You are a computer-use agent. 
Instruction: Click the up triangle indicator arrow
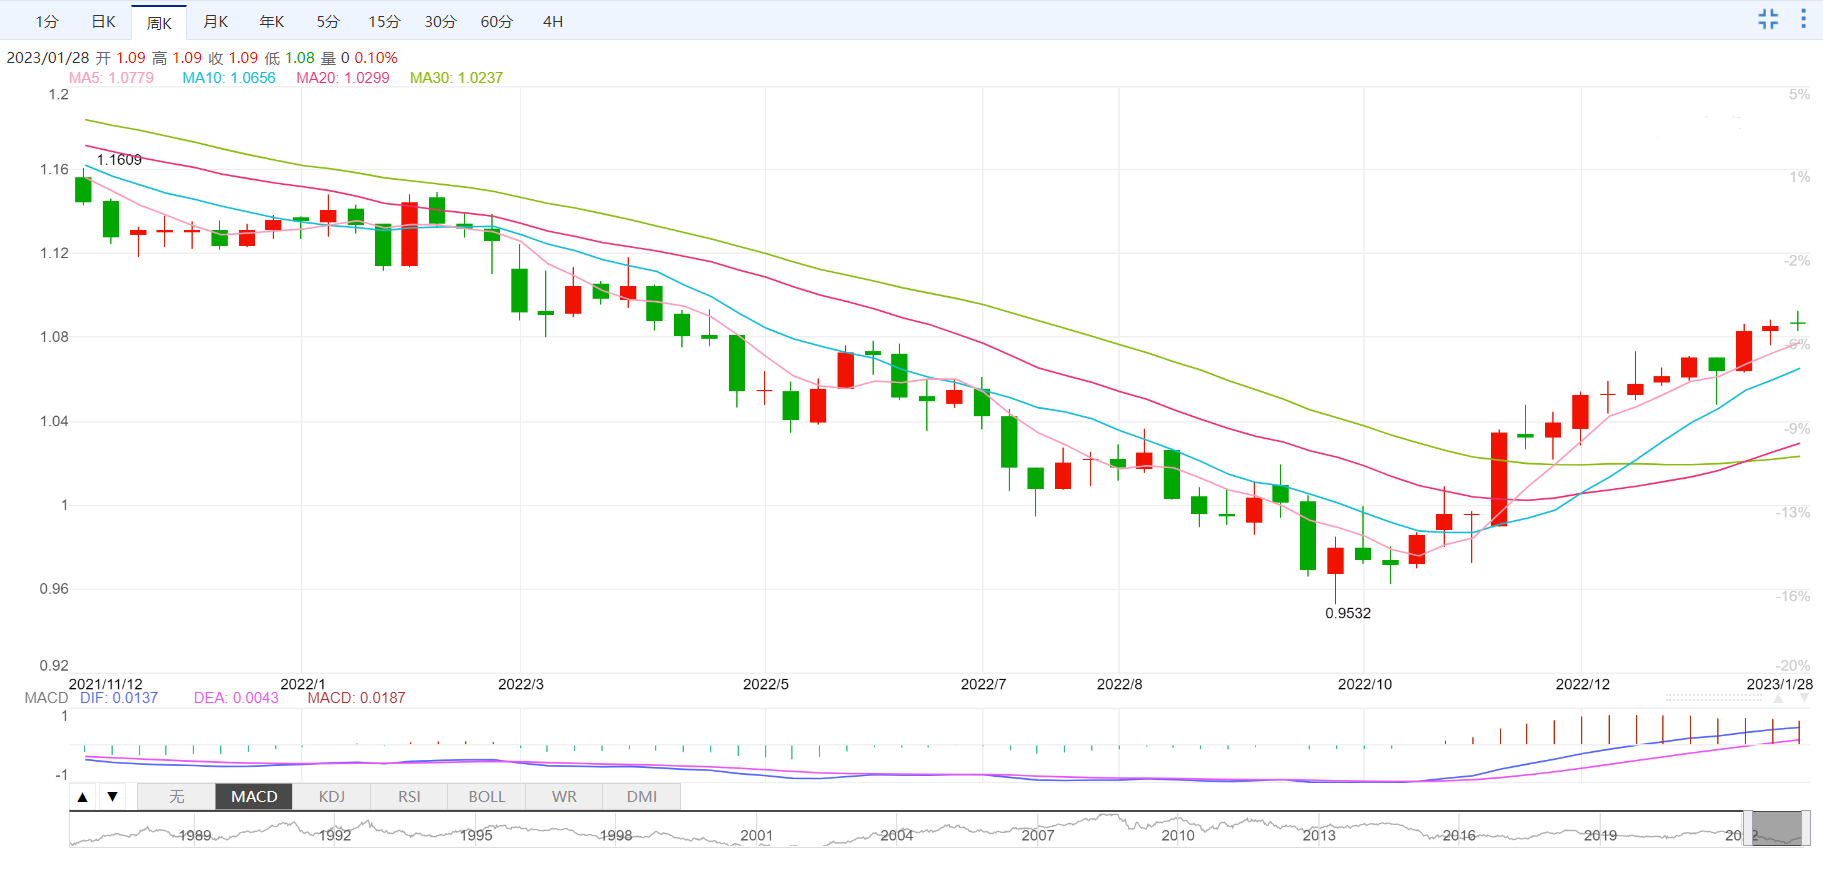coord(83,797)
